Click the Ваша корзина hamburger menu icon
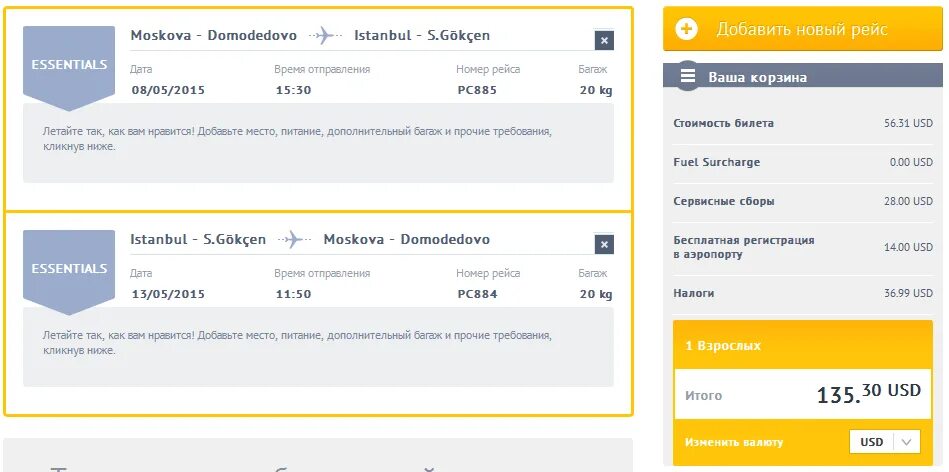 coord(688,77)
